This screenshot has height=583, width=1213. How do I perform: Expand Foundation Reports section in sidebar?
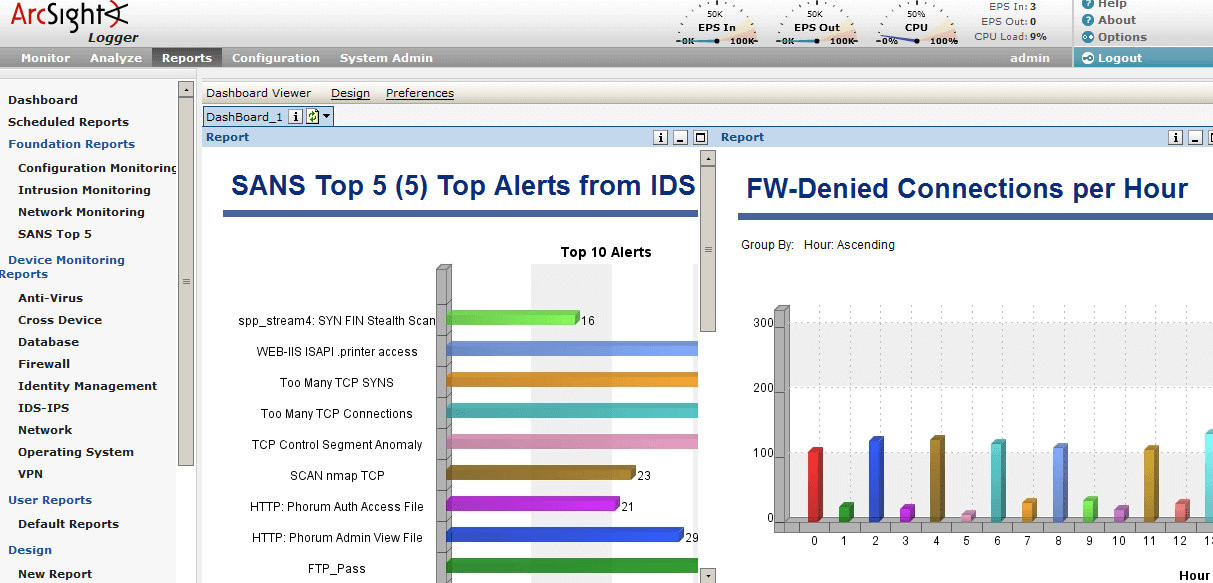coord(71,144)
